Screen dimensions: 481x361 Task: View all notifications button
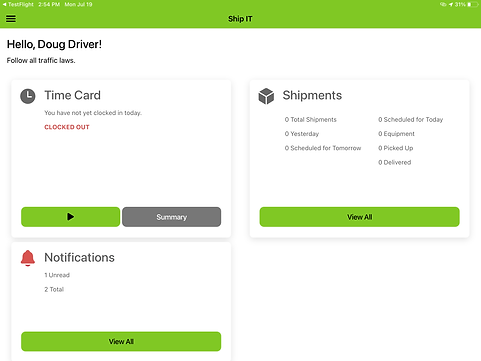tap(121, 341)
